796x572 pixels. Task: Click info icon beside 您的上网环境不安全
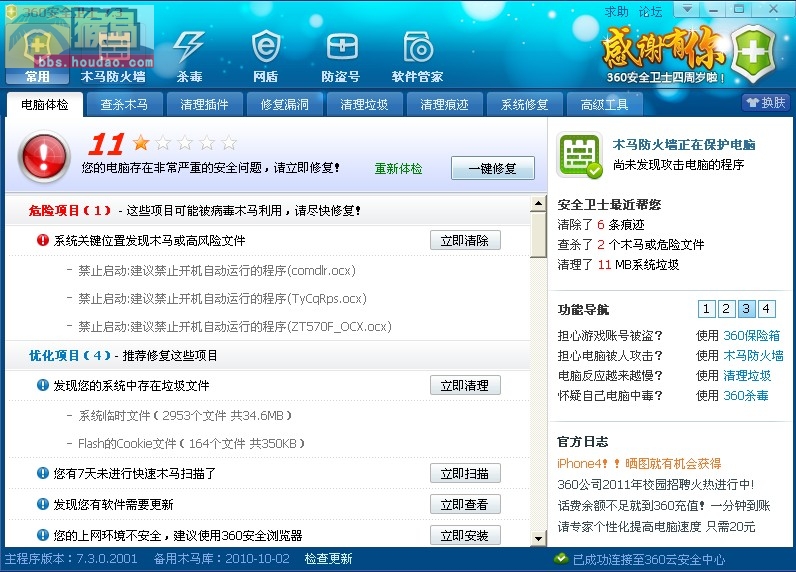click(43, 535)
